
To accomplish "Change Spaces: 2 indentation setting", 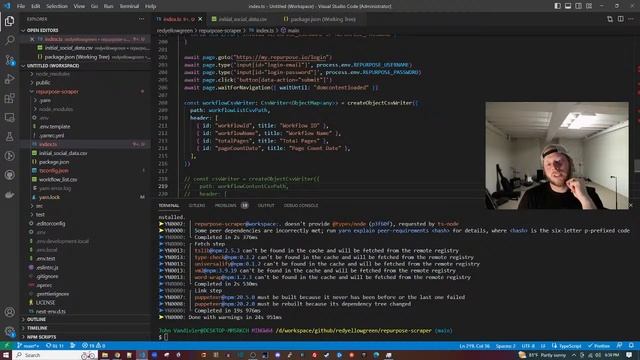I will pos(505,345).
